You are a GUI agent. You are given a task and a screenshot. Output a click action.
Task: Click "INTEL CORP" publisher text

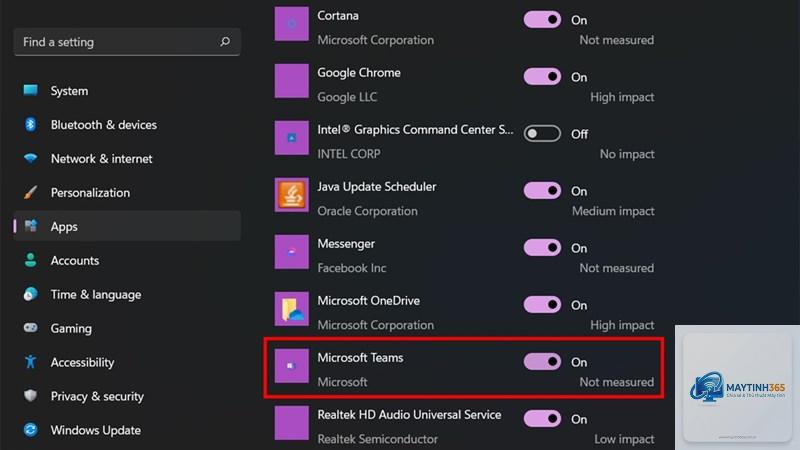(348, 154)
